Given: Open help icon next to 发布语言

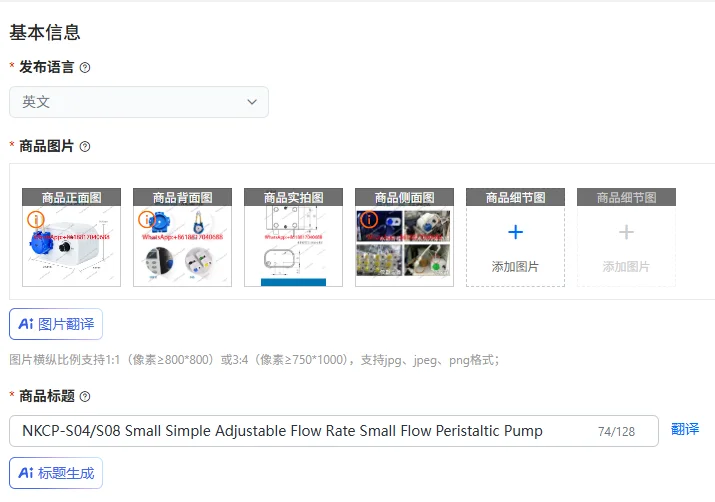Looking at the screenshot, I should click(x=85, y=68).
